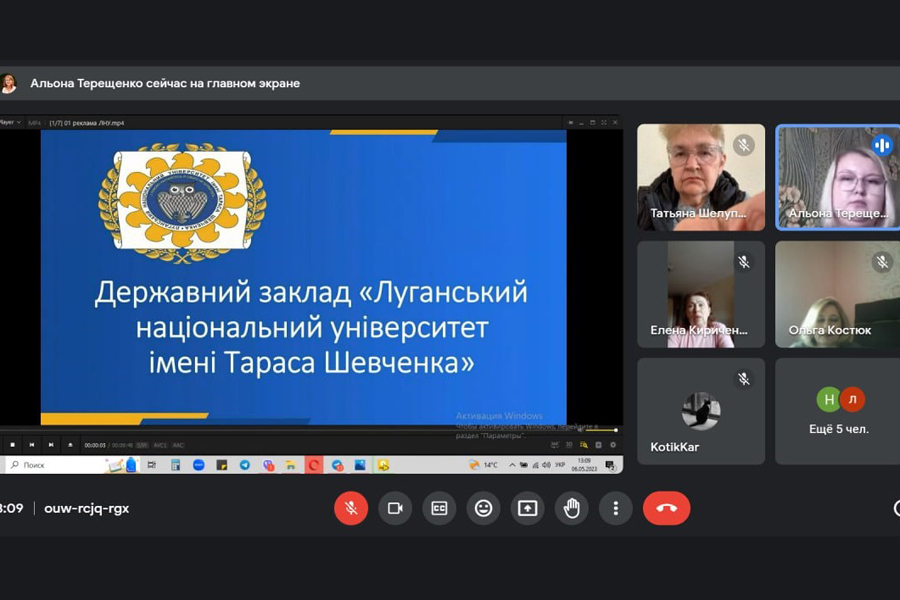This screenshot has height=600, width=900.
Task: Open the Calculator from the taskbar
Action: [x=176, y=465]
